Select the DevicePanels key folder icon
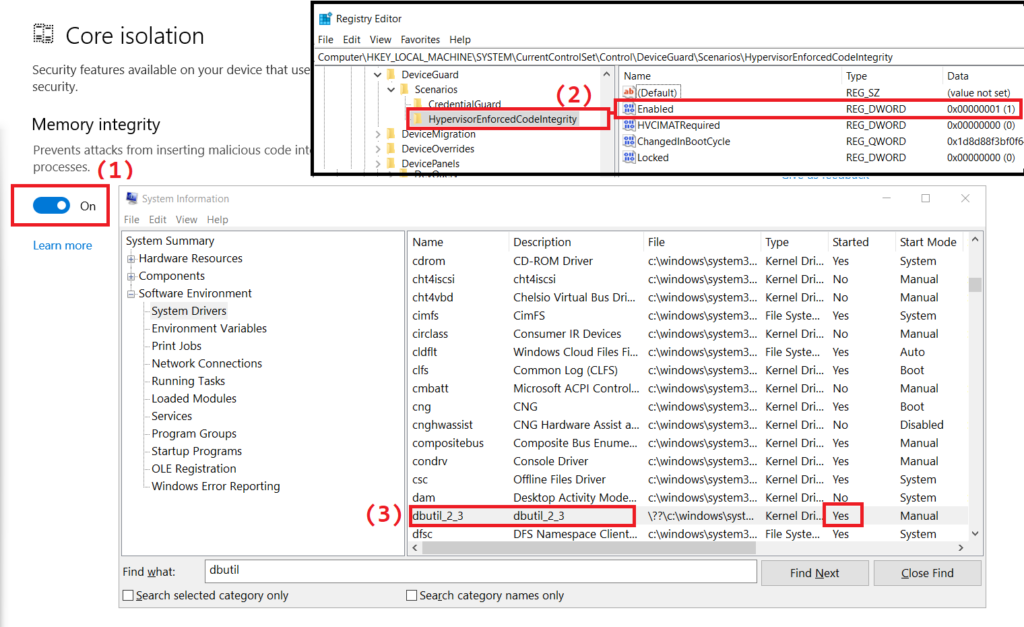 click(x=391, y=163)
